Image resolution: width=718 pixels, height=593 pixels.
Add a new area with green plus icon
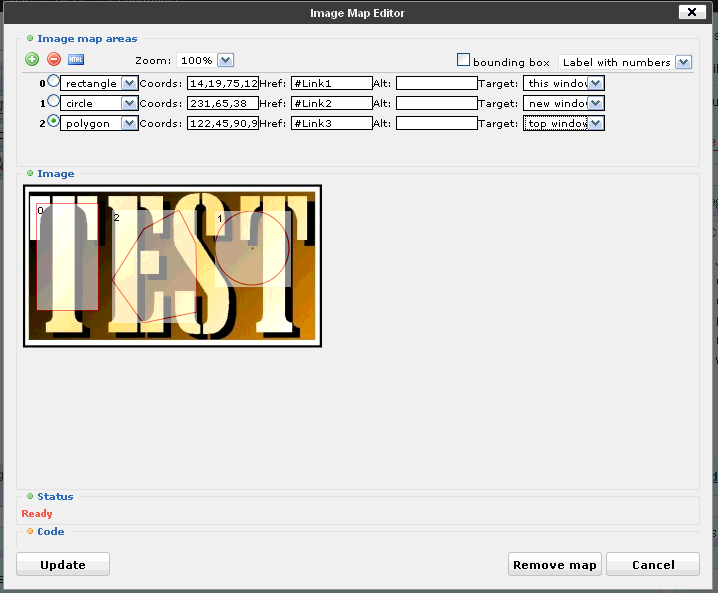coord(32,59)
